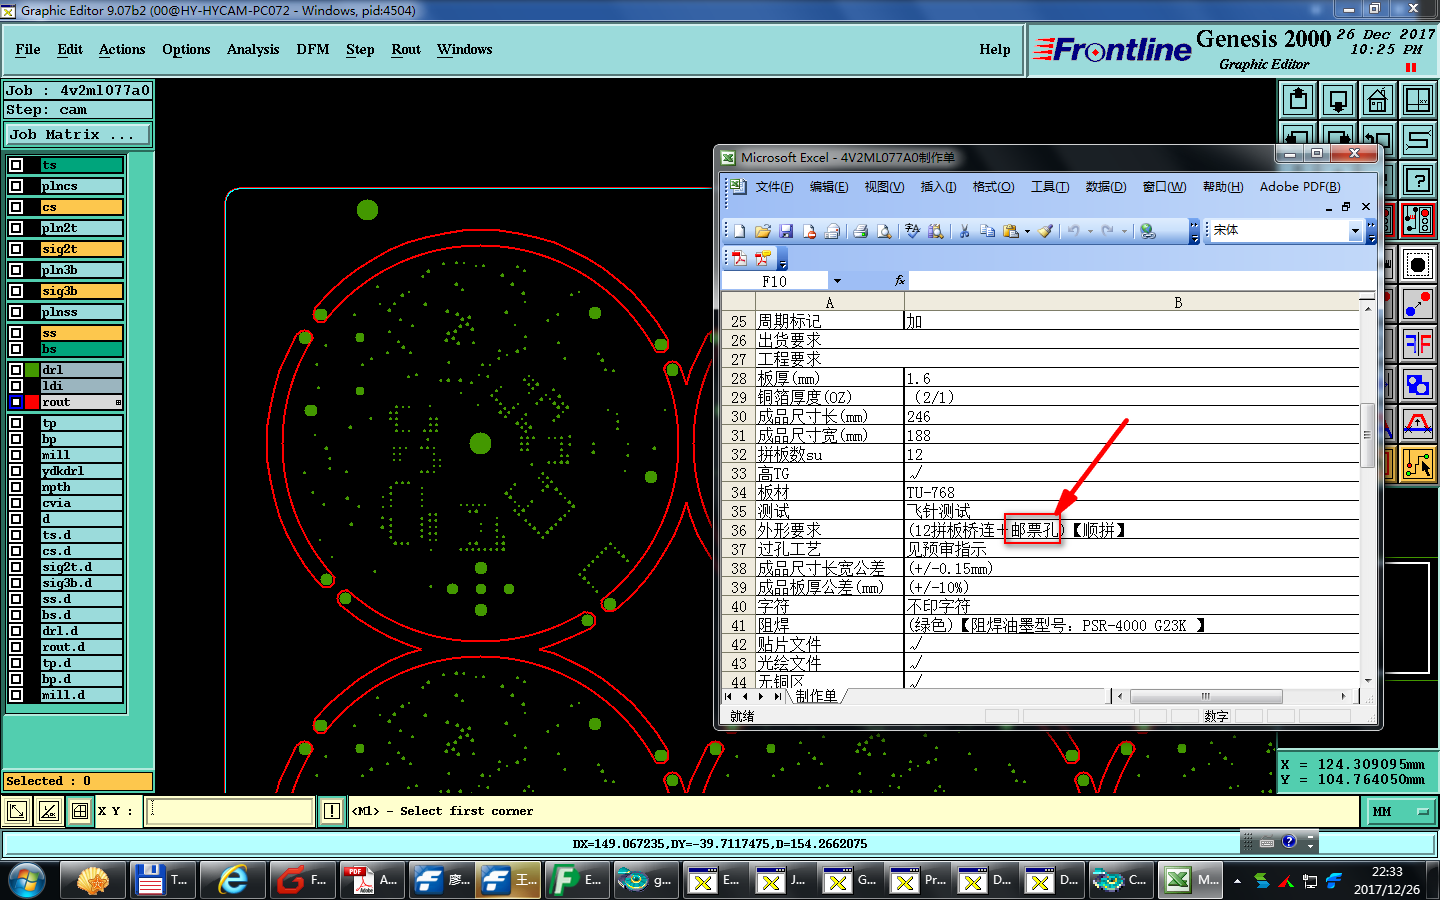
Task: Show hidden tray icons arrow
Action: click(1237, 881)
